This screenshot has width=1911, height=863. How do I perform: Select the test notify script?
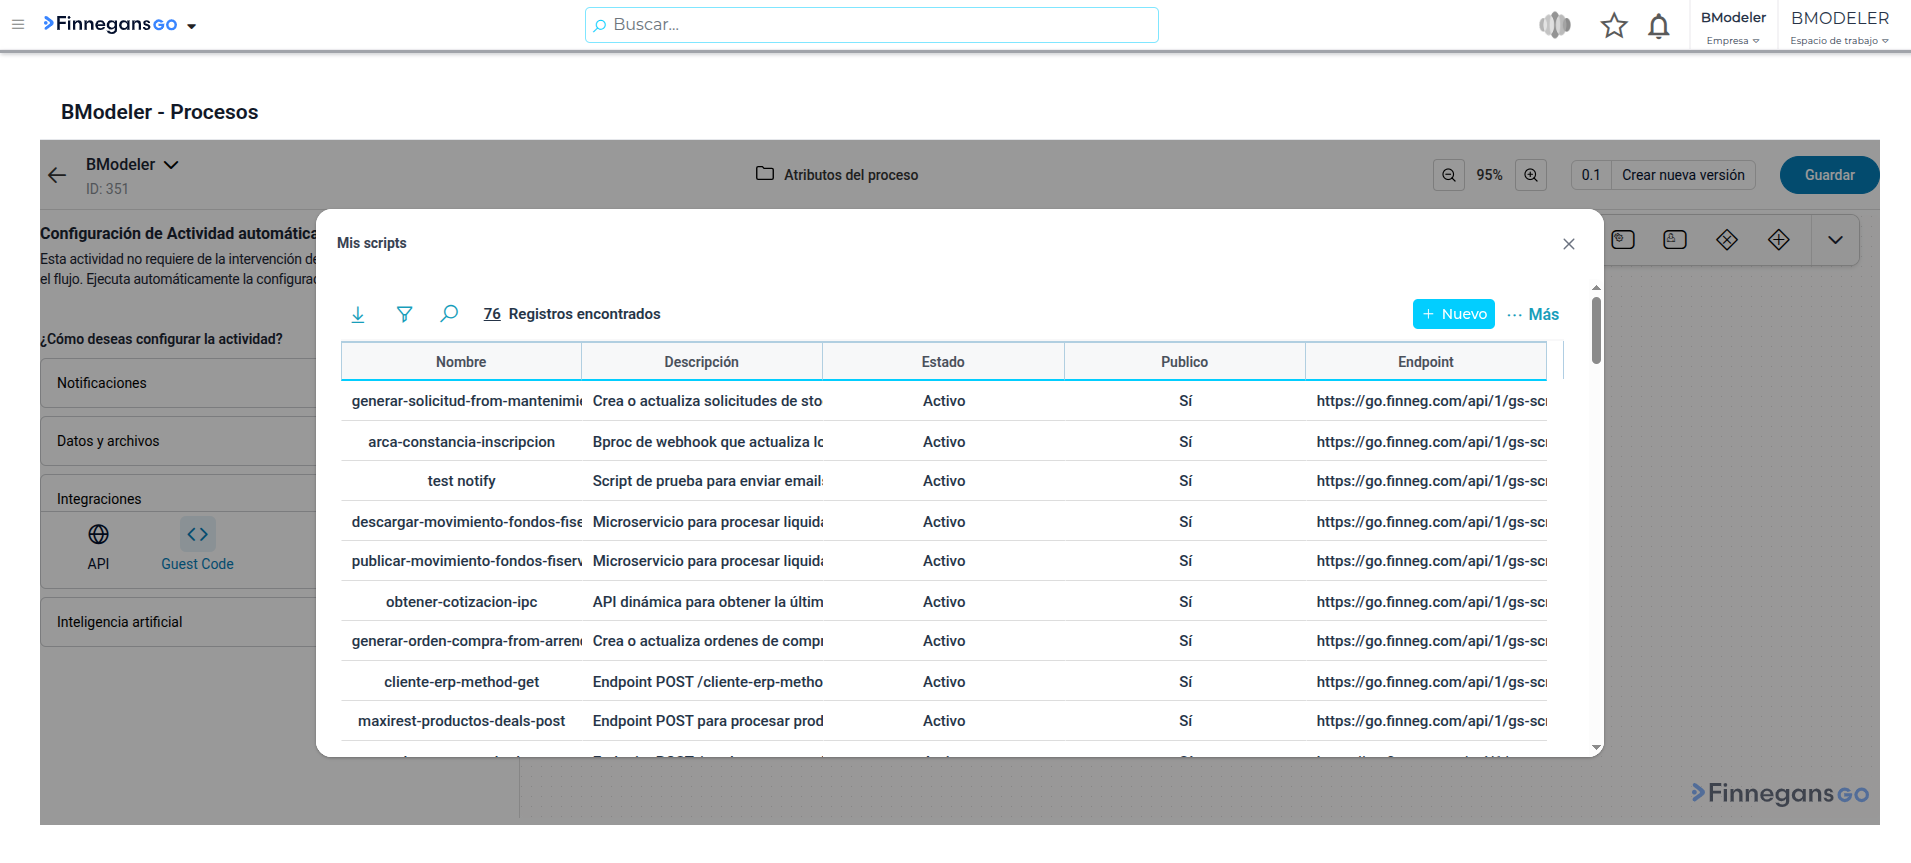461,481
